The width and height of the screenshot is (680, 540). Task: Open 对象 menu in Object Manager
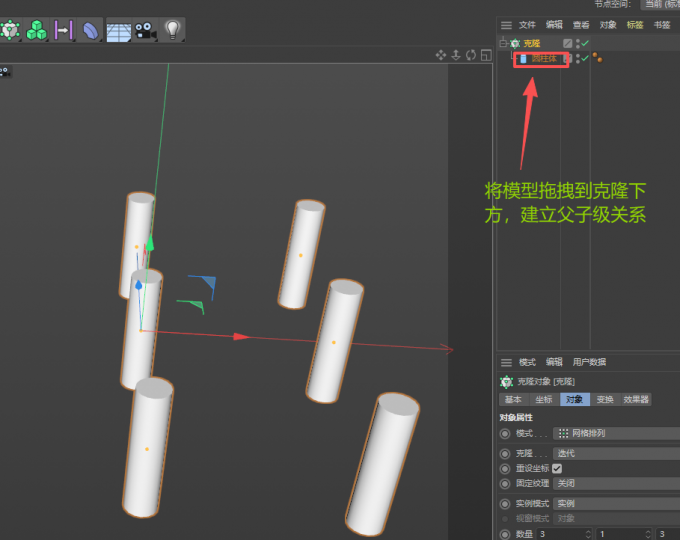click(x=608, y=25)
